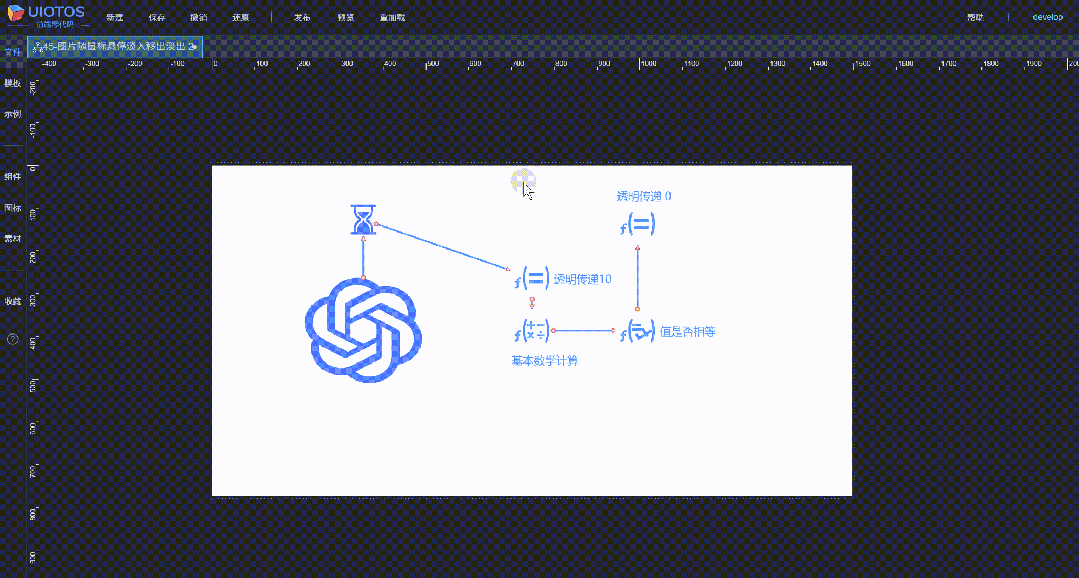Open the 素材 sidebar panel
The image size is (1079, 578).
12,239
